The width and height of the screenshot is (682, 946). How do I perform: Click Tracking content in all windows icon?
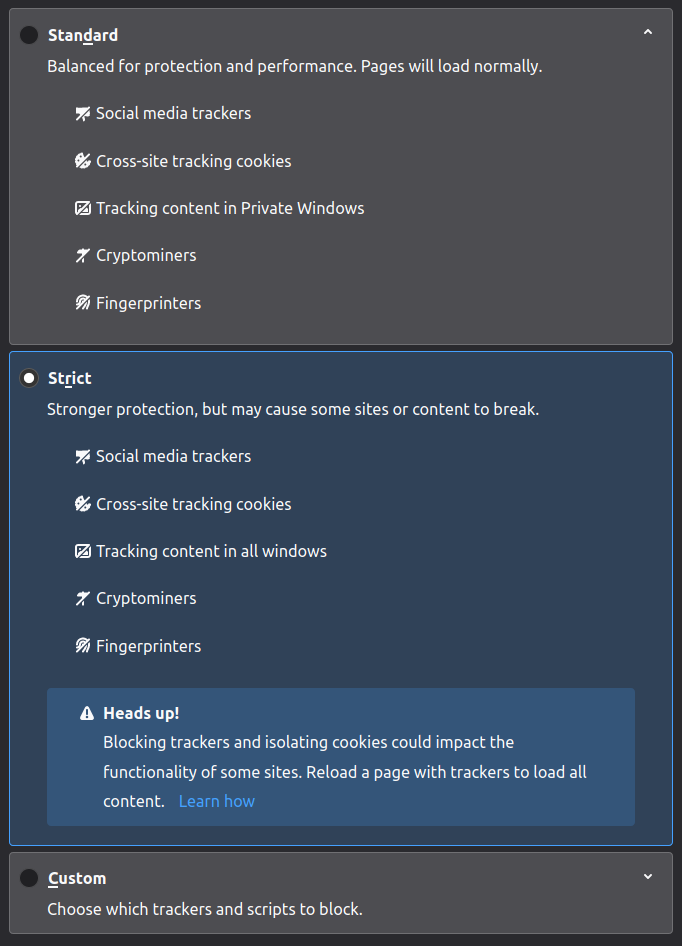pos(83,552)
